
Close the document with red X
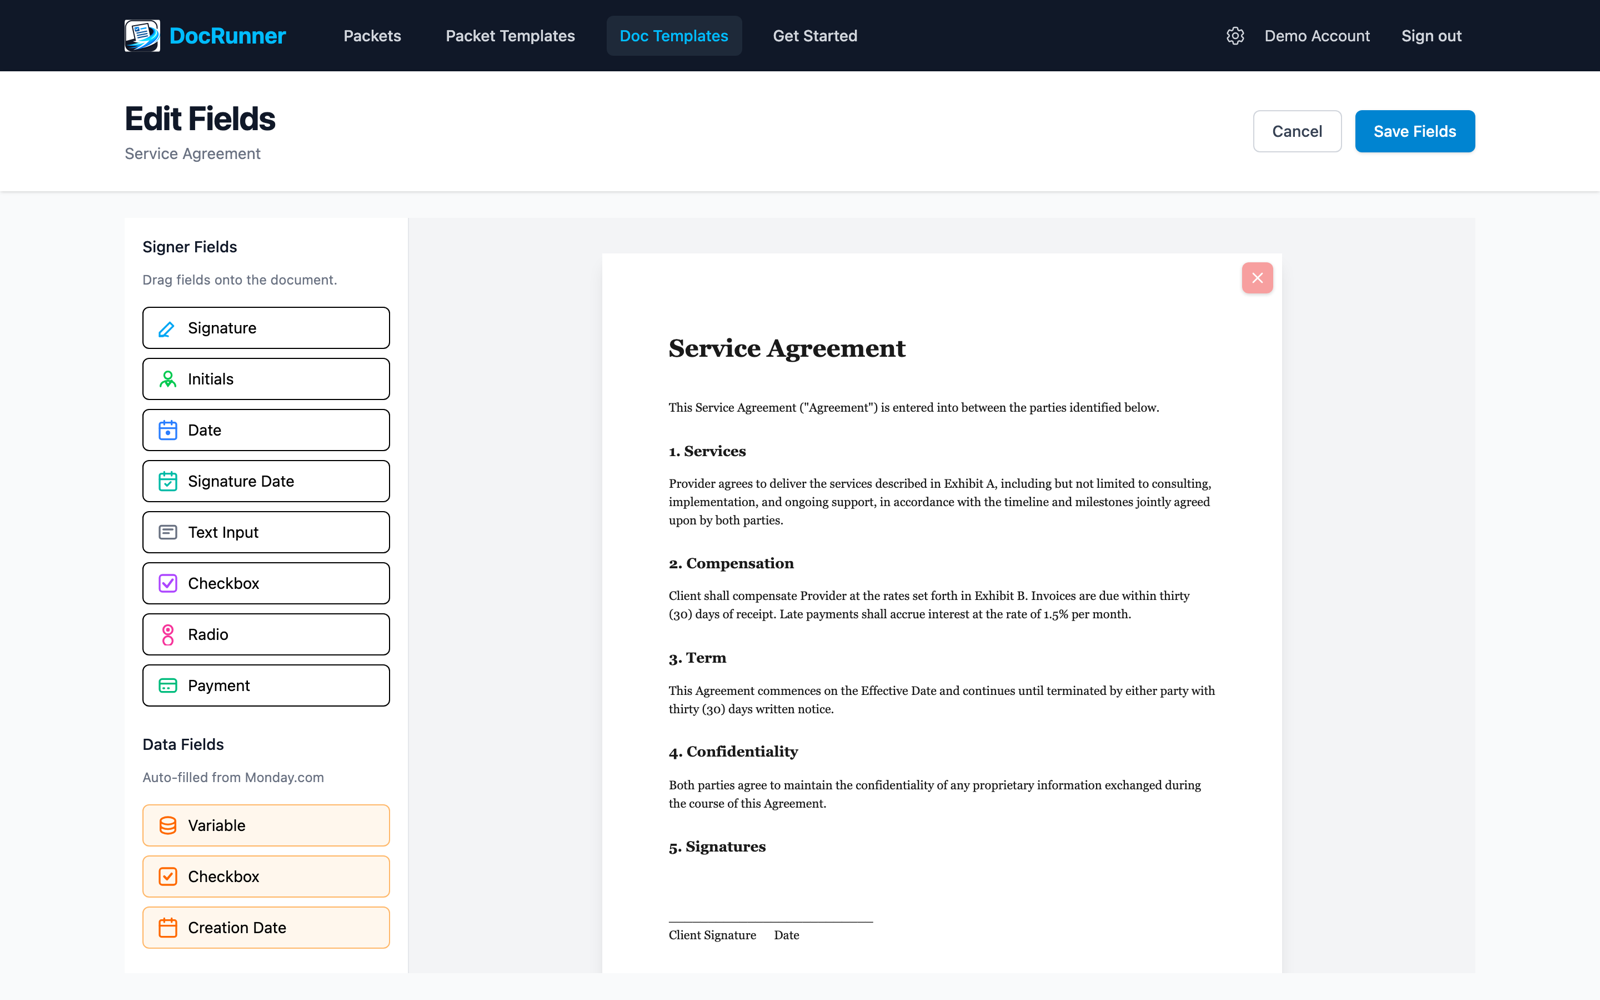1257,278
